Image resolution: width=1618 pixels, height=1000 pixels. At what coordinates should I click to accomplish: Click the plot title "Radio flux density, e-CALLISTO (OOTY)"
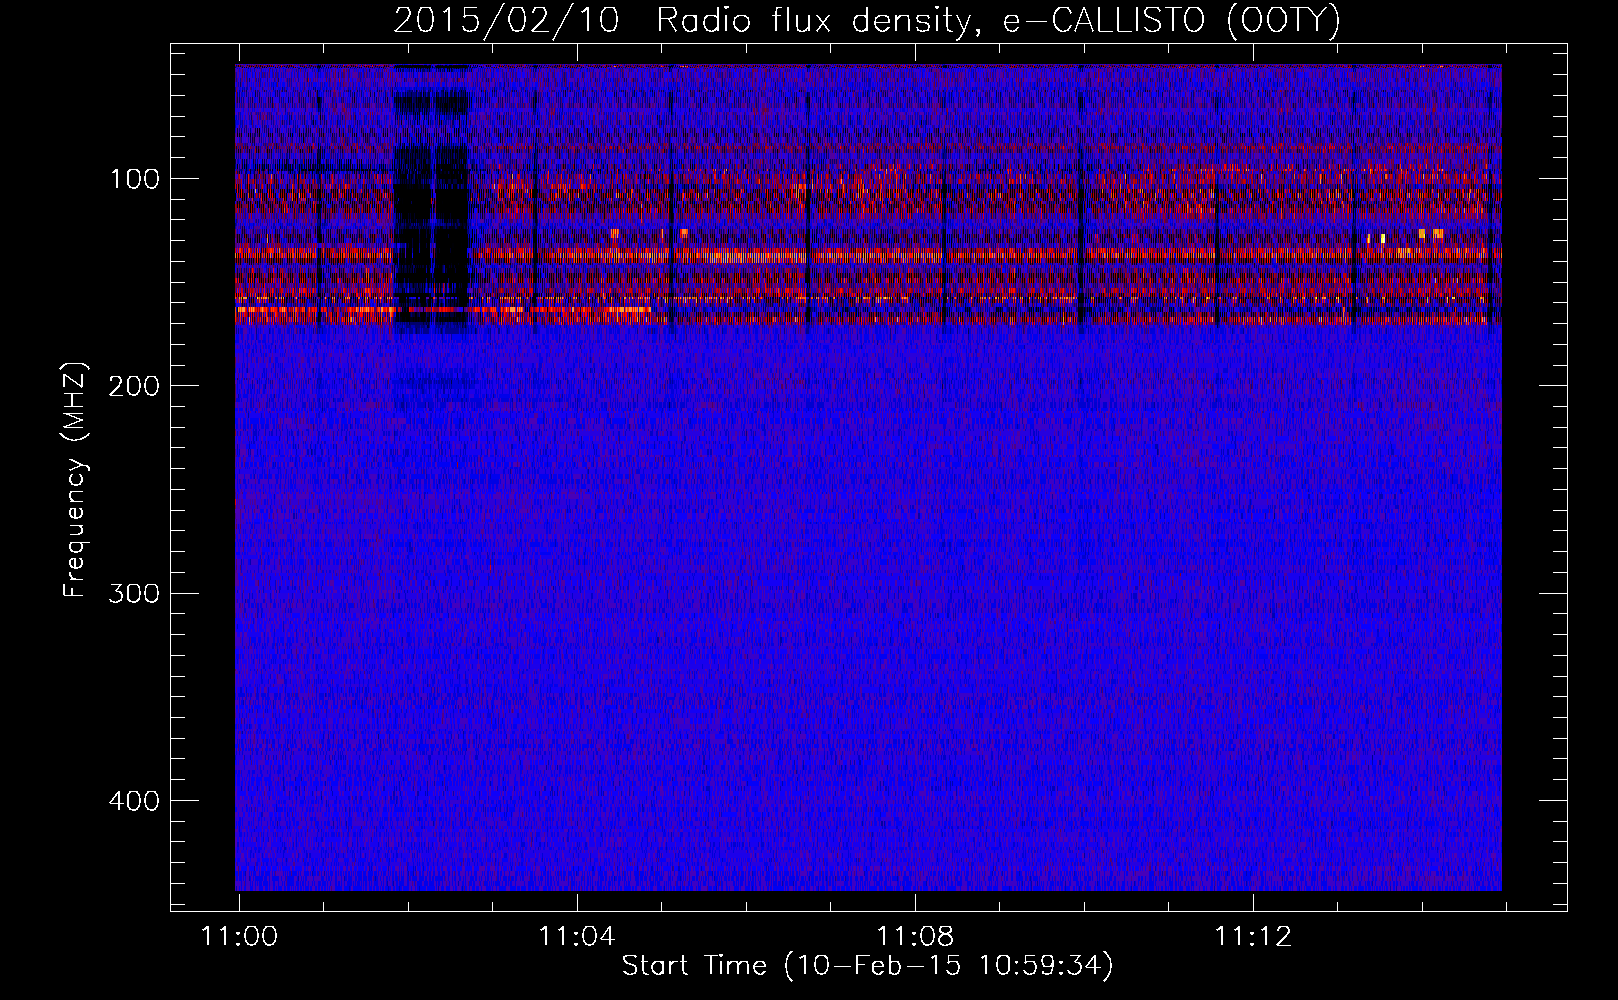(x=998, y=21)
